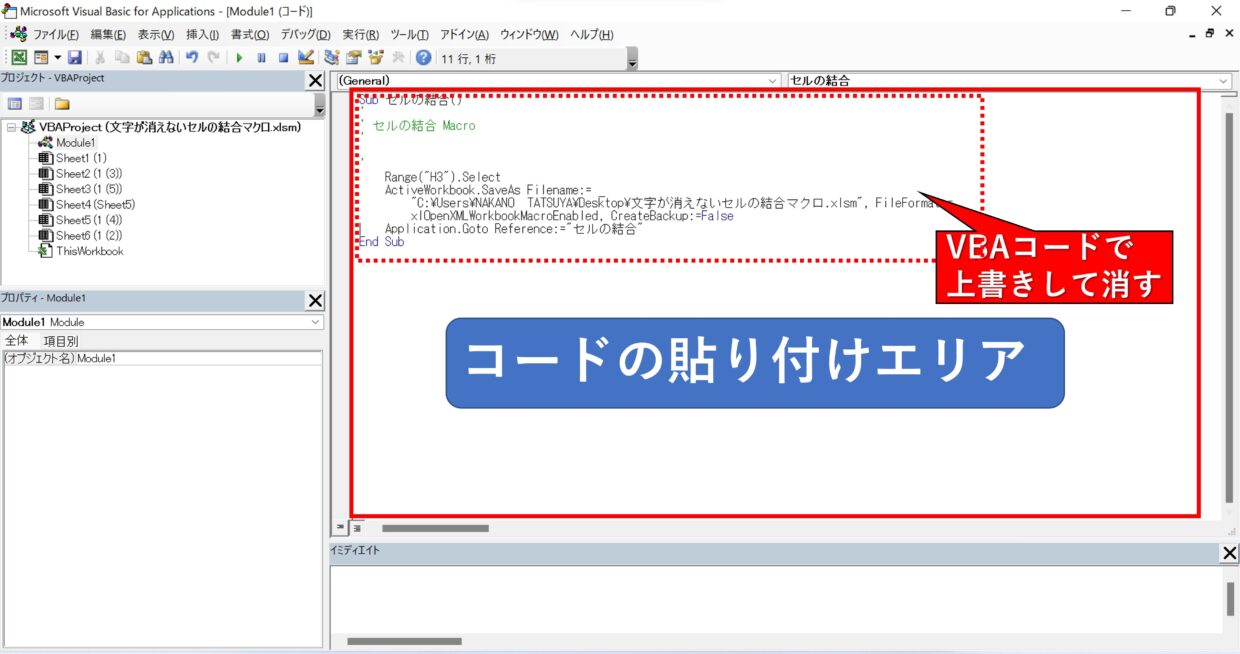1240x654 pixels.
Task: Click the greyed-out Toolbox icon
Action: pyautogui.click(x=398, y=58)
